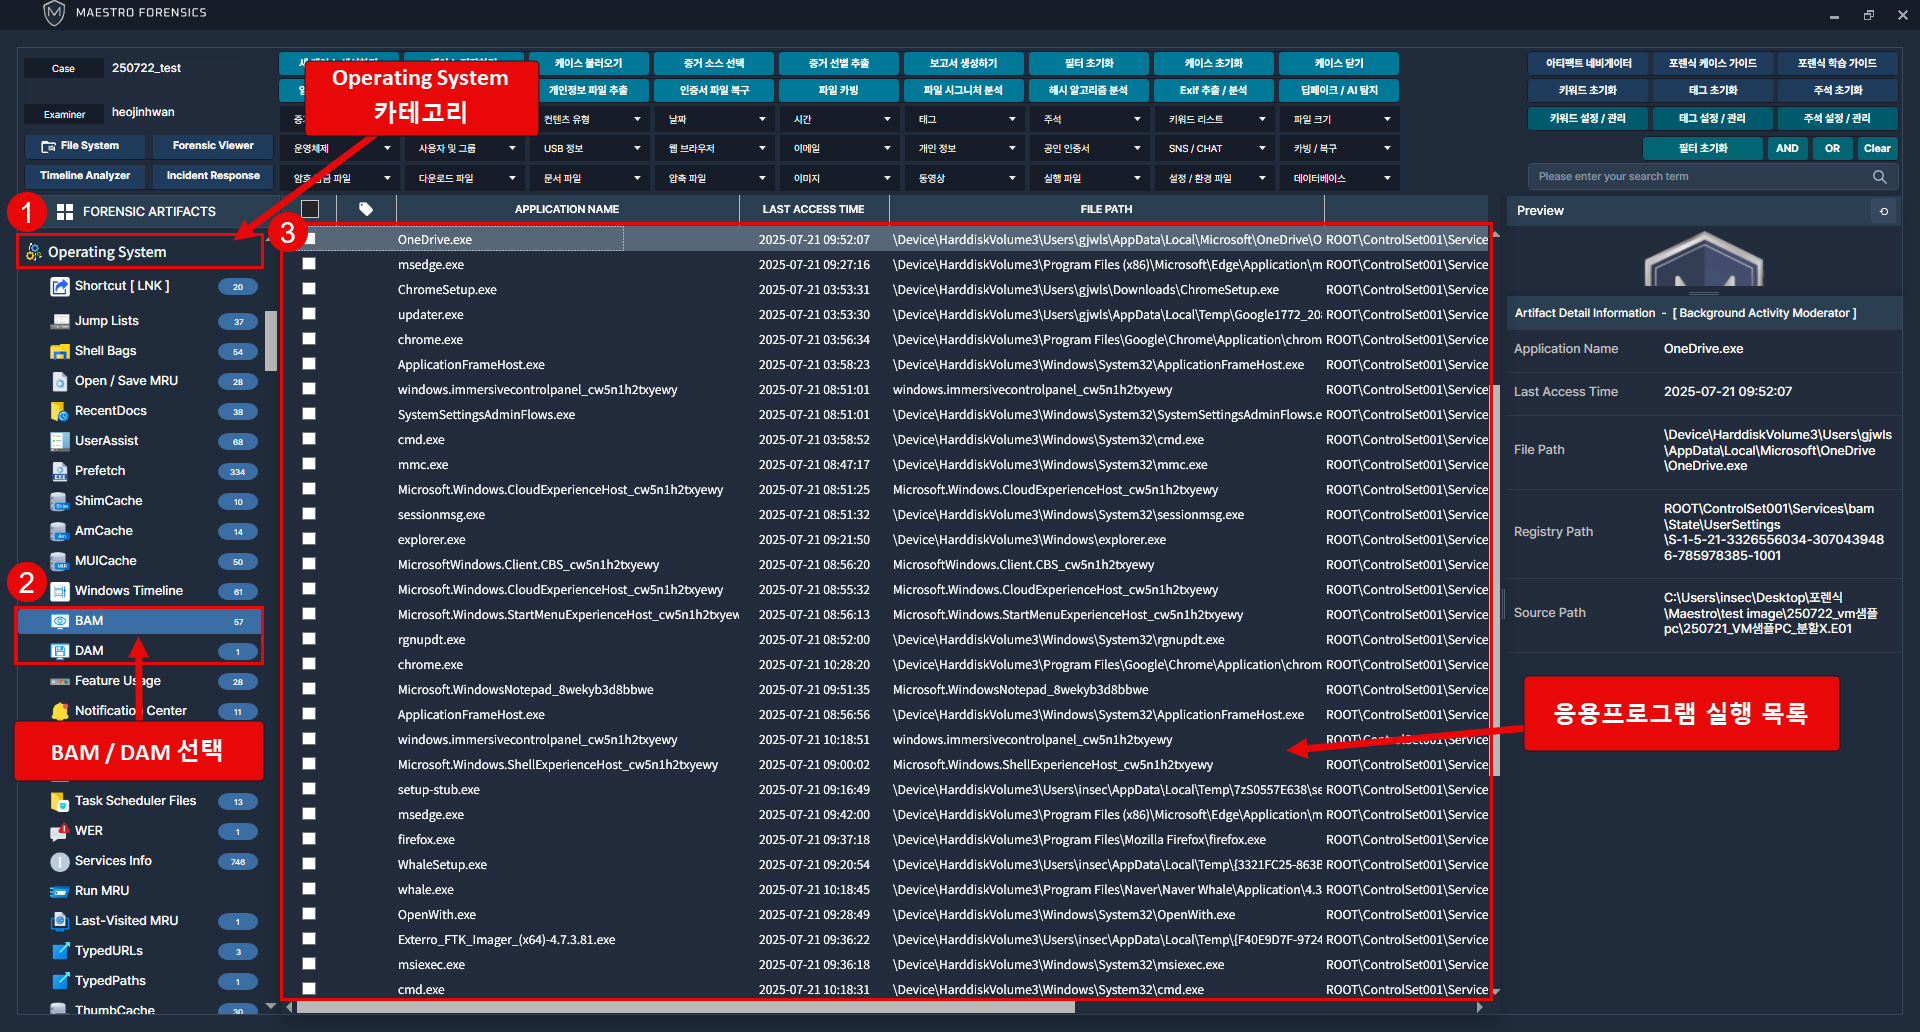This screenshot has width=1920, height=1032.
Task: Check the box for msedge.exe row
Action: tap(309, 264)
